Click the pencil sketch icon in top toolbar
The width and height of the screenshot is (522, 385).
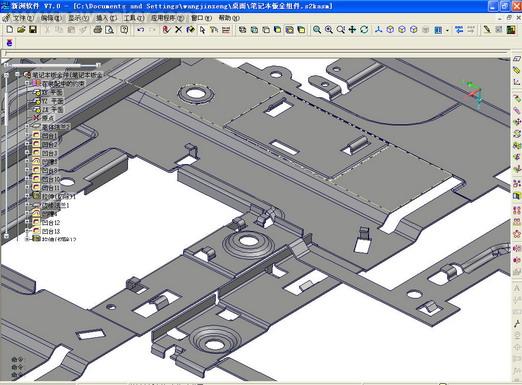tap(487, 30)
